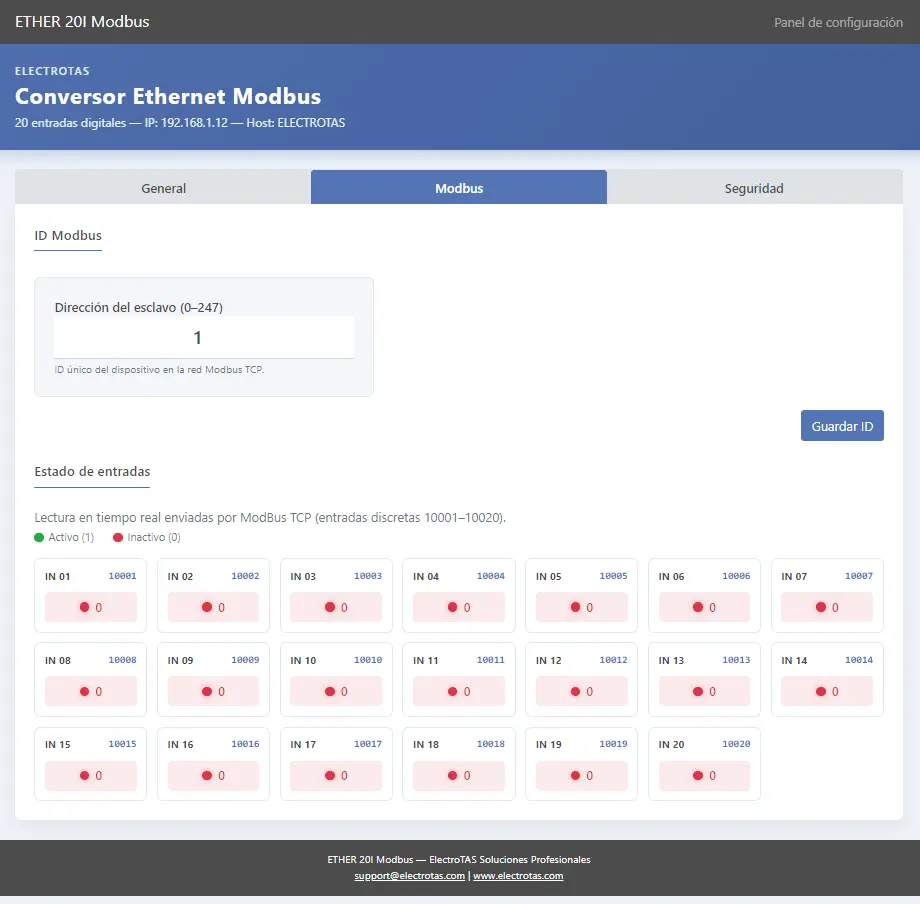920x904 pixels.
Task: Select the "IN 16" input label
Action: [180, 744]
